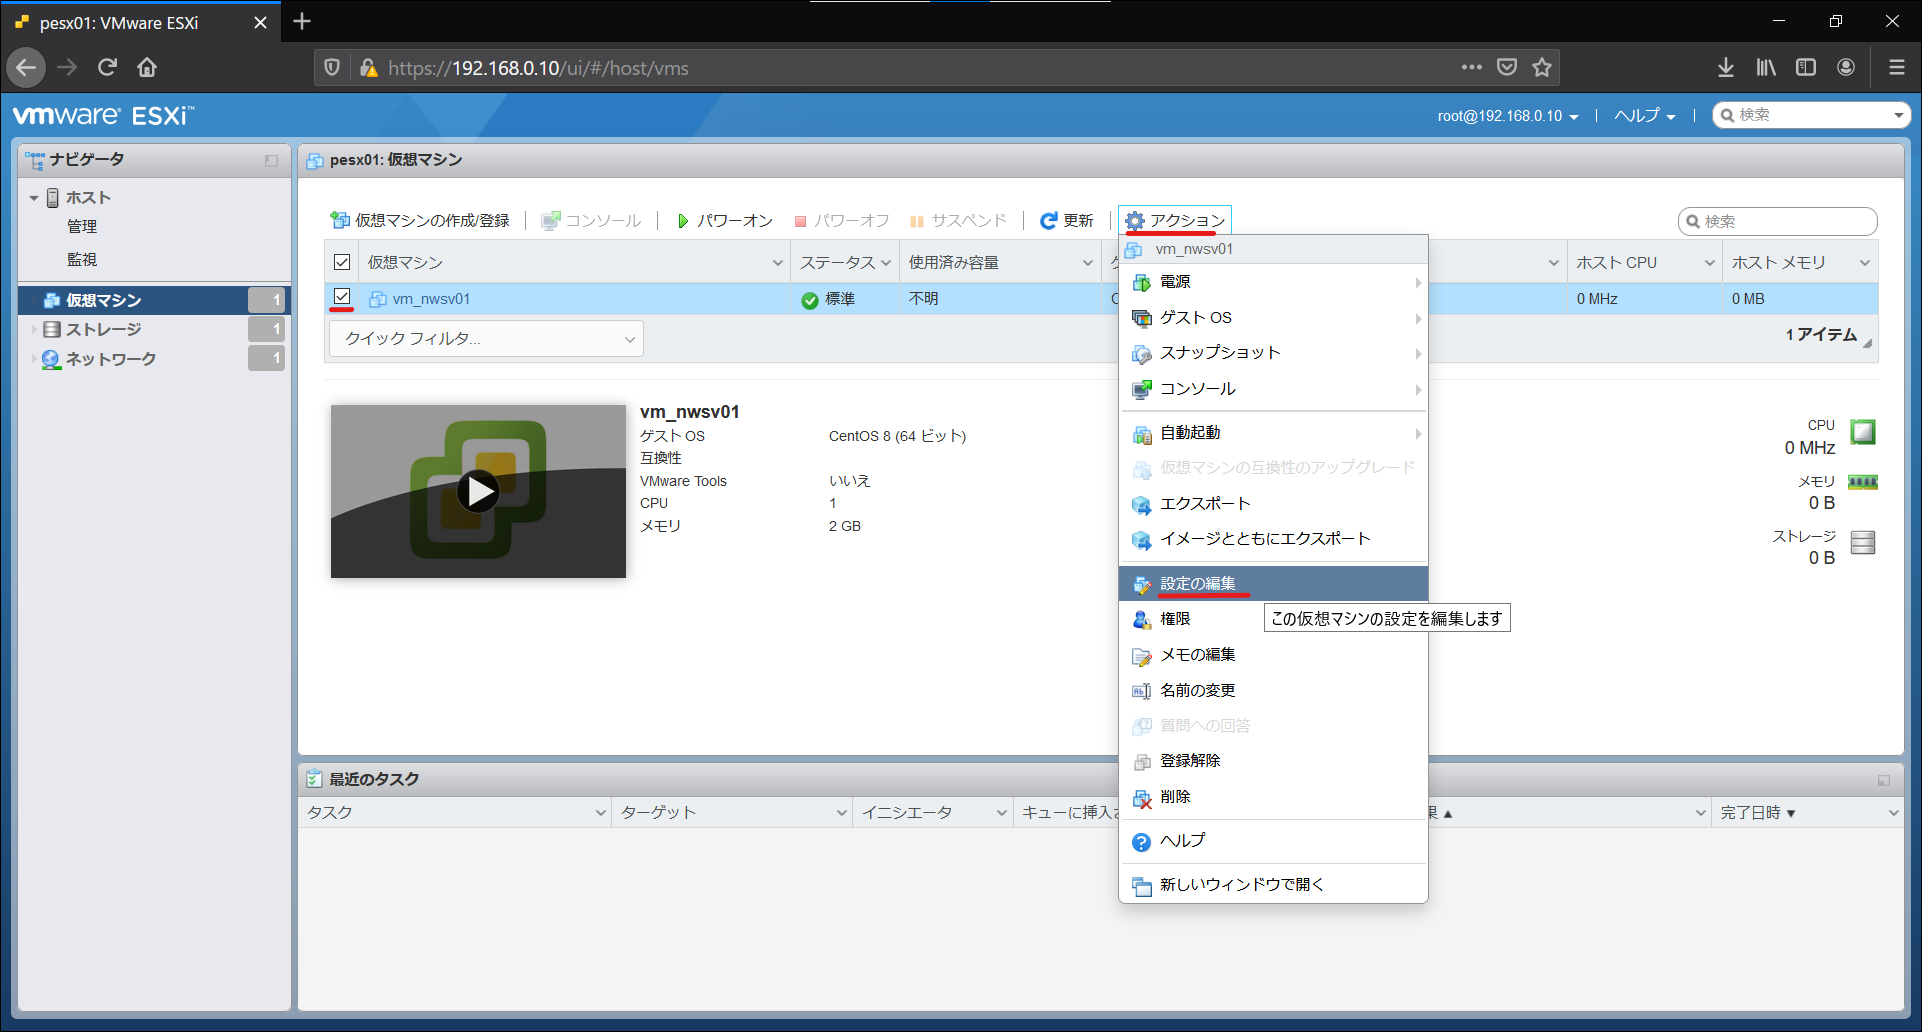
Task: Open the コンソール submenu entry
Action: pos(1273,389)
